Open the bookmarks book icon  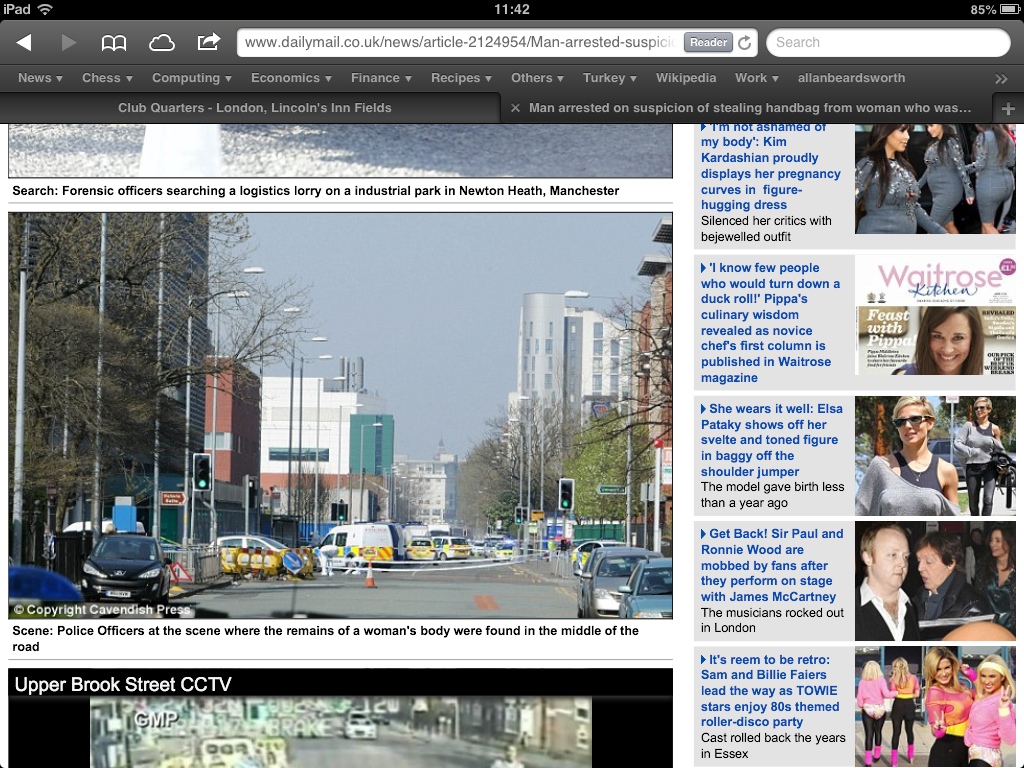click(114, 42)
